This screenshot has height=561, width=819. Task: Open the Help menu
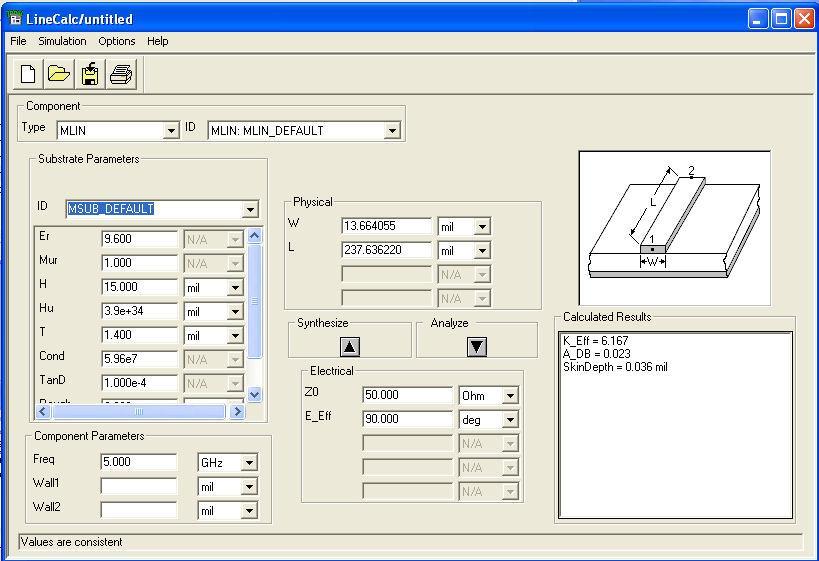click(157, 41)
